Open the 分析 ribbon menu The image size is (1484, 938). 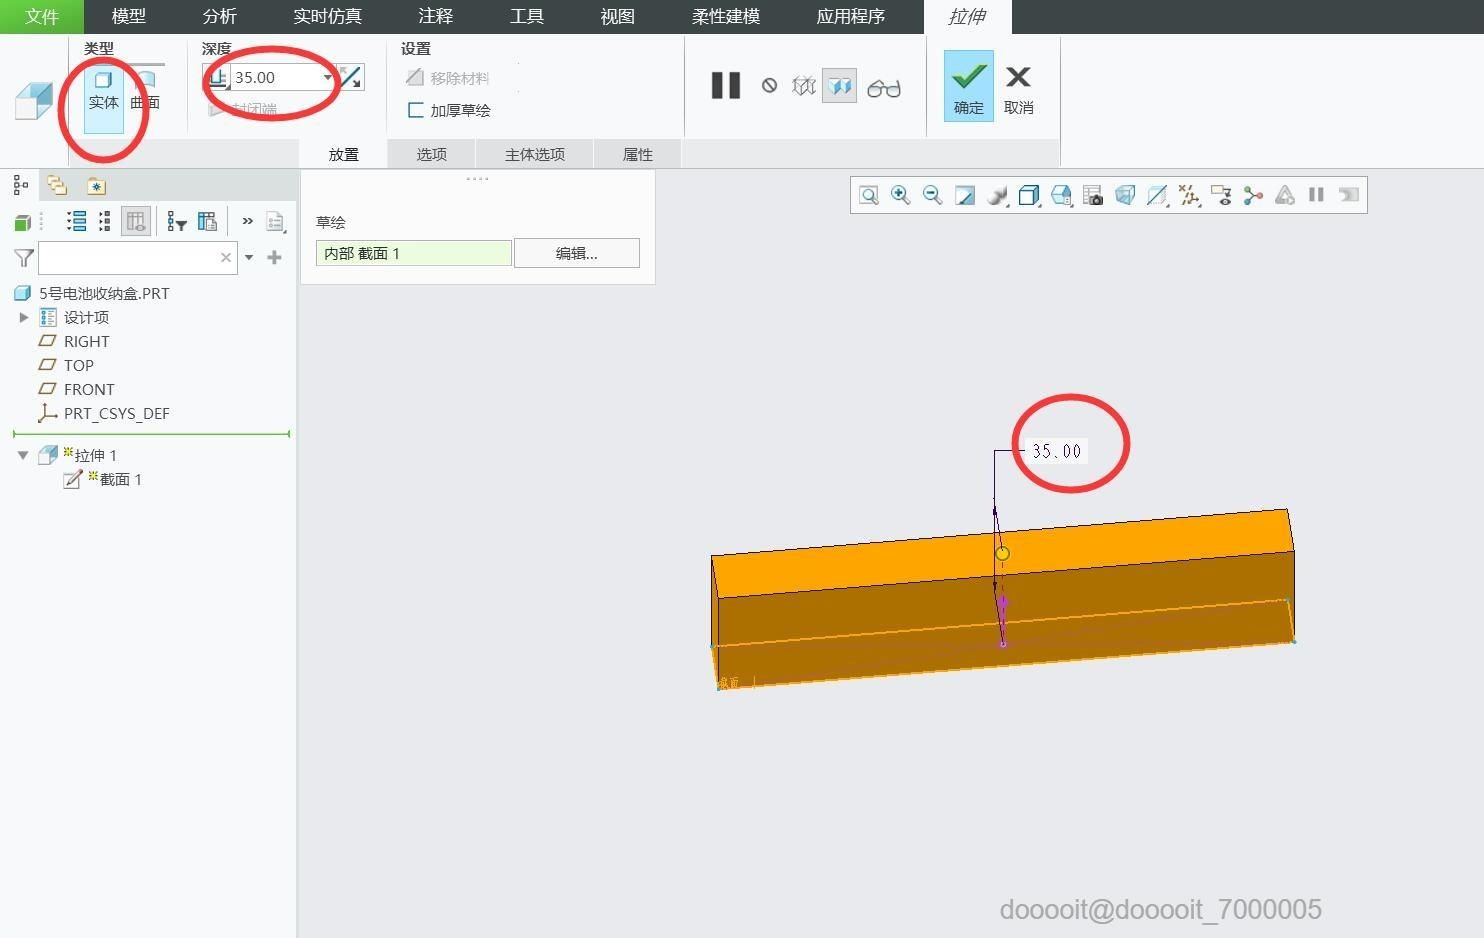220,16
